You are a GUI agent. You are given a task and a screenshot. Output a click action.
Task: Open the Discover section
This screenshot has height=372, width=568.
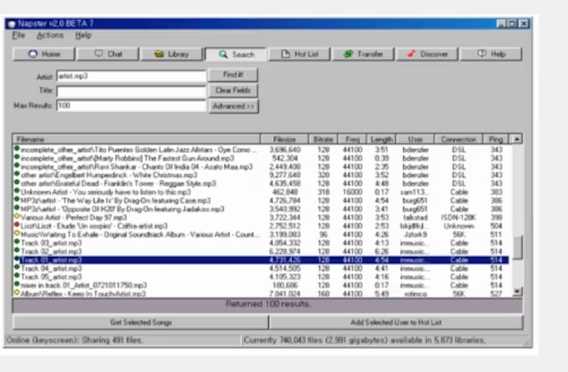coord(427,54)
